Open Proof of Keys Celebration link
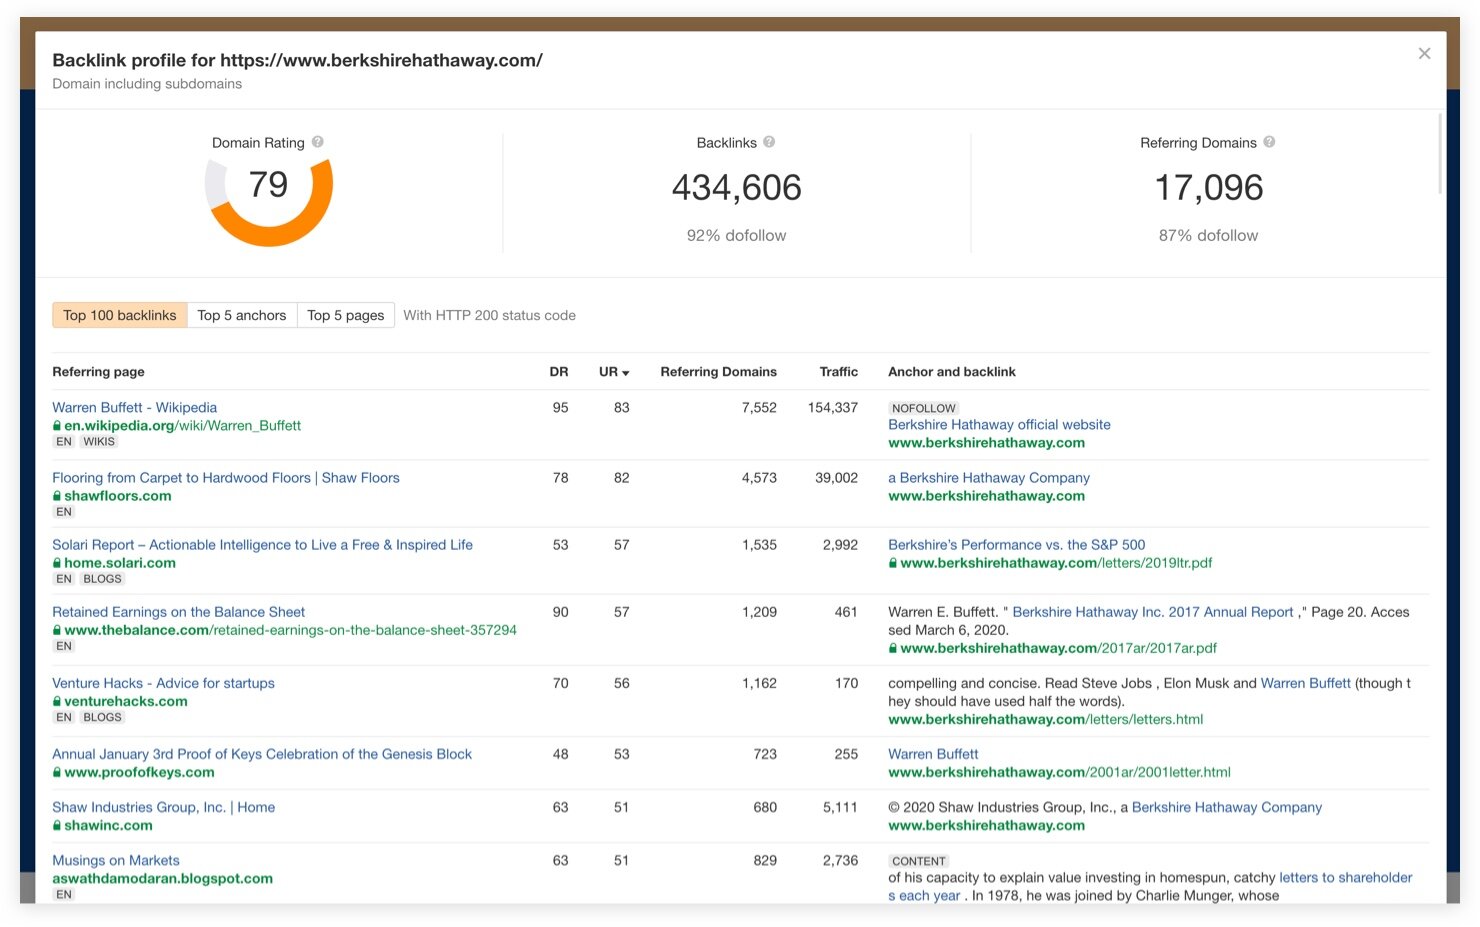This screenshot has width=1480, height=927. click(x=262, y=755)
